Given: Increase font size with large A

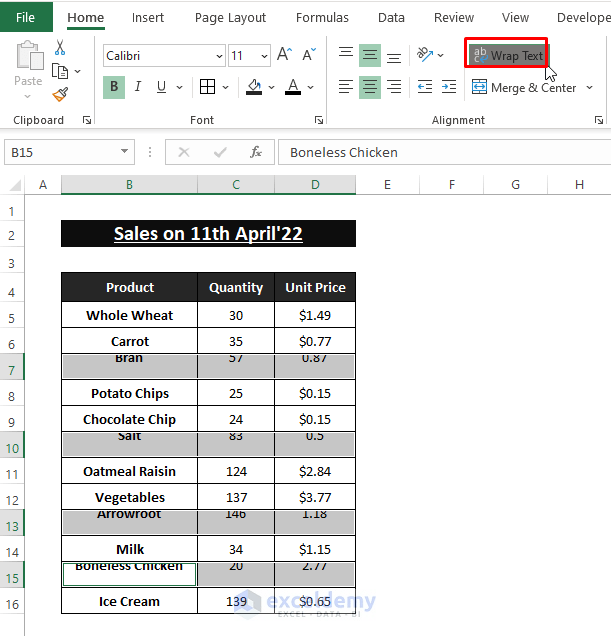Looking at the screenshot, I should pyautogui.click(x=284, y=54).
